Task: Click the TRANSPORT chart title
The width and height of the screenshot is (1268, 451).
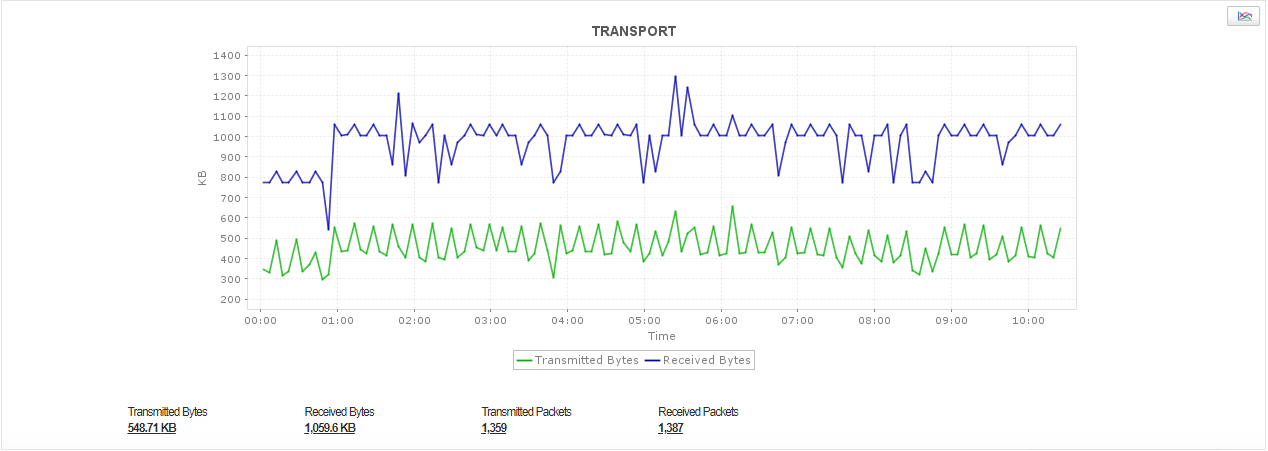Action: 634,31
